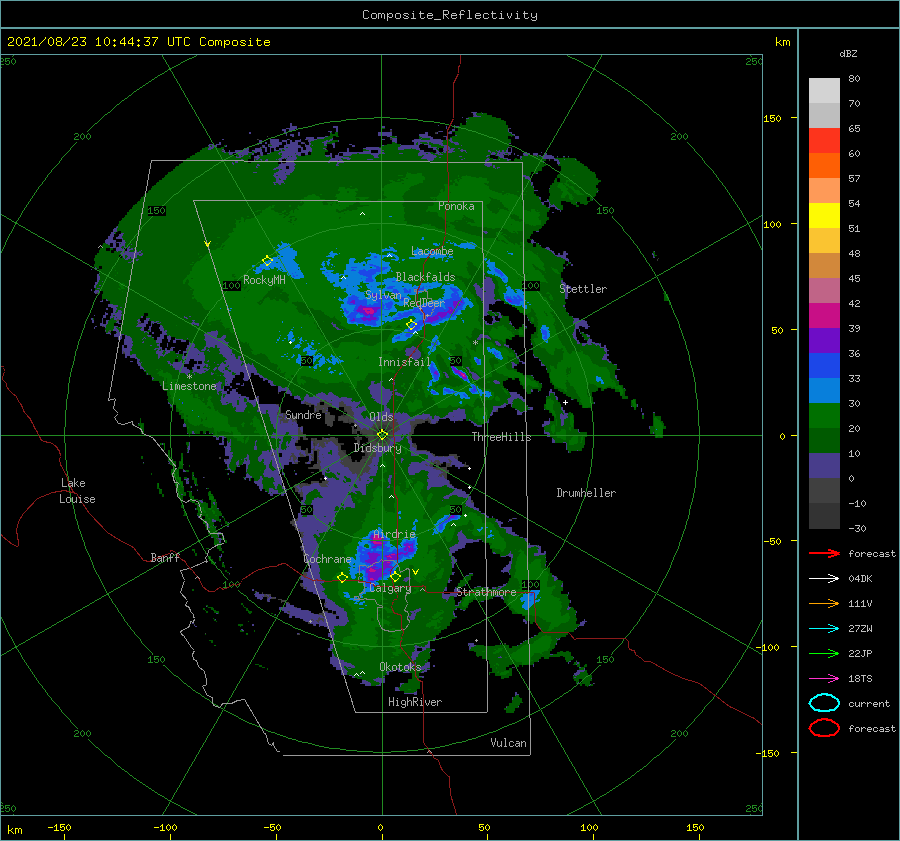
Task: Click the Cochrane town label
Action: (327, 559)
